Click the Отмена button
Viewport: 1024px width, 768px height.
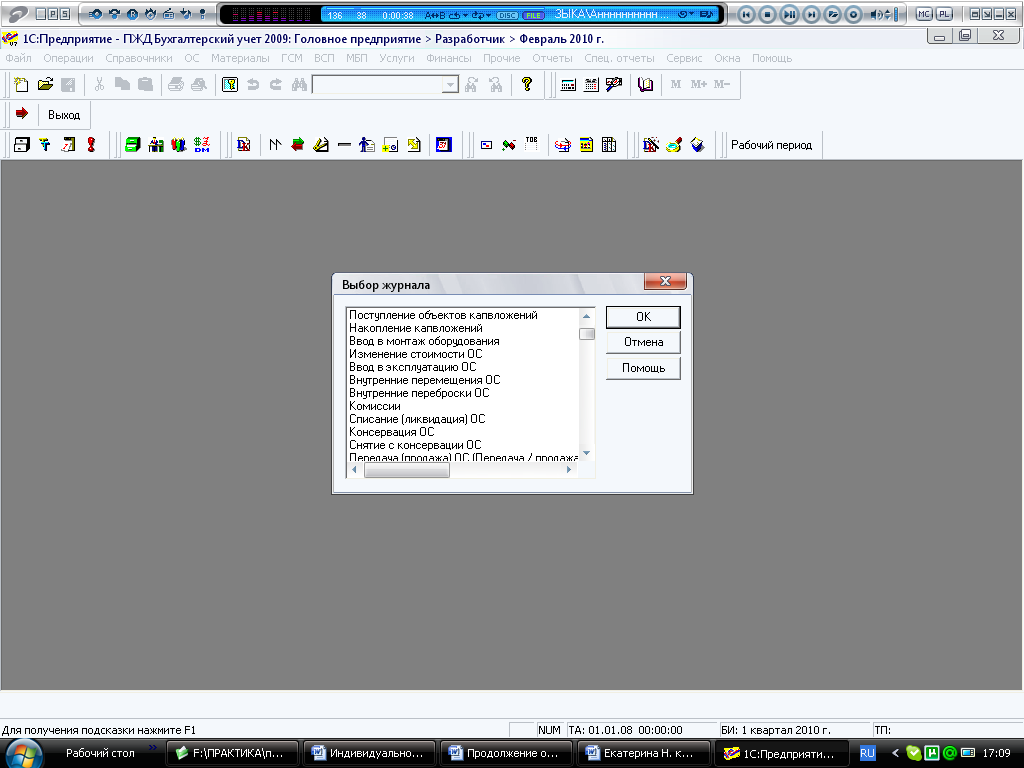coord(643,342)
